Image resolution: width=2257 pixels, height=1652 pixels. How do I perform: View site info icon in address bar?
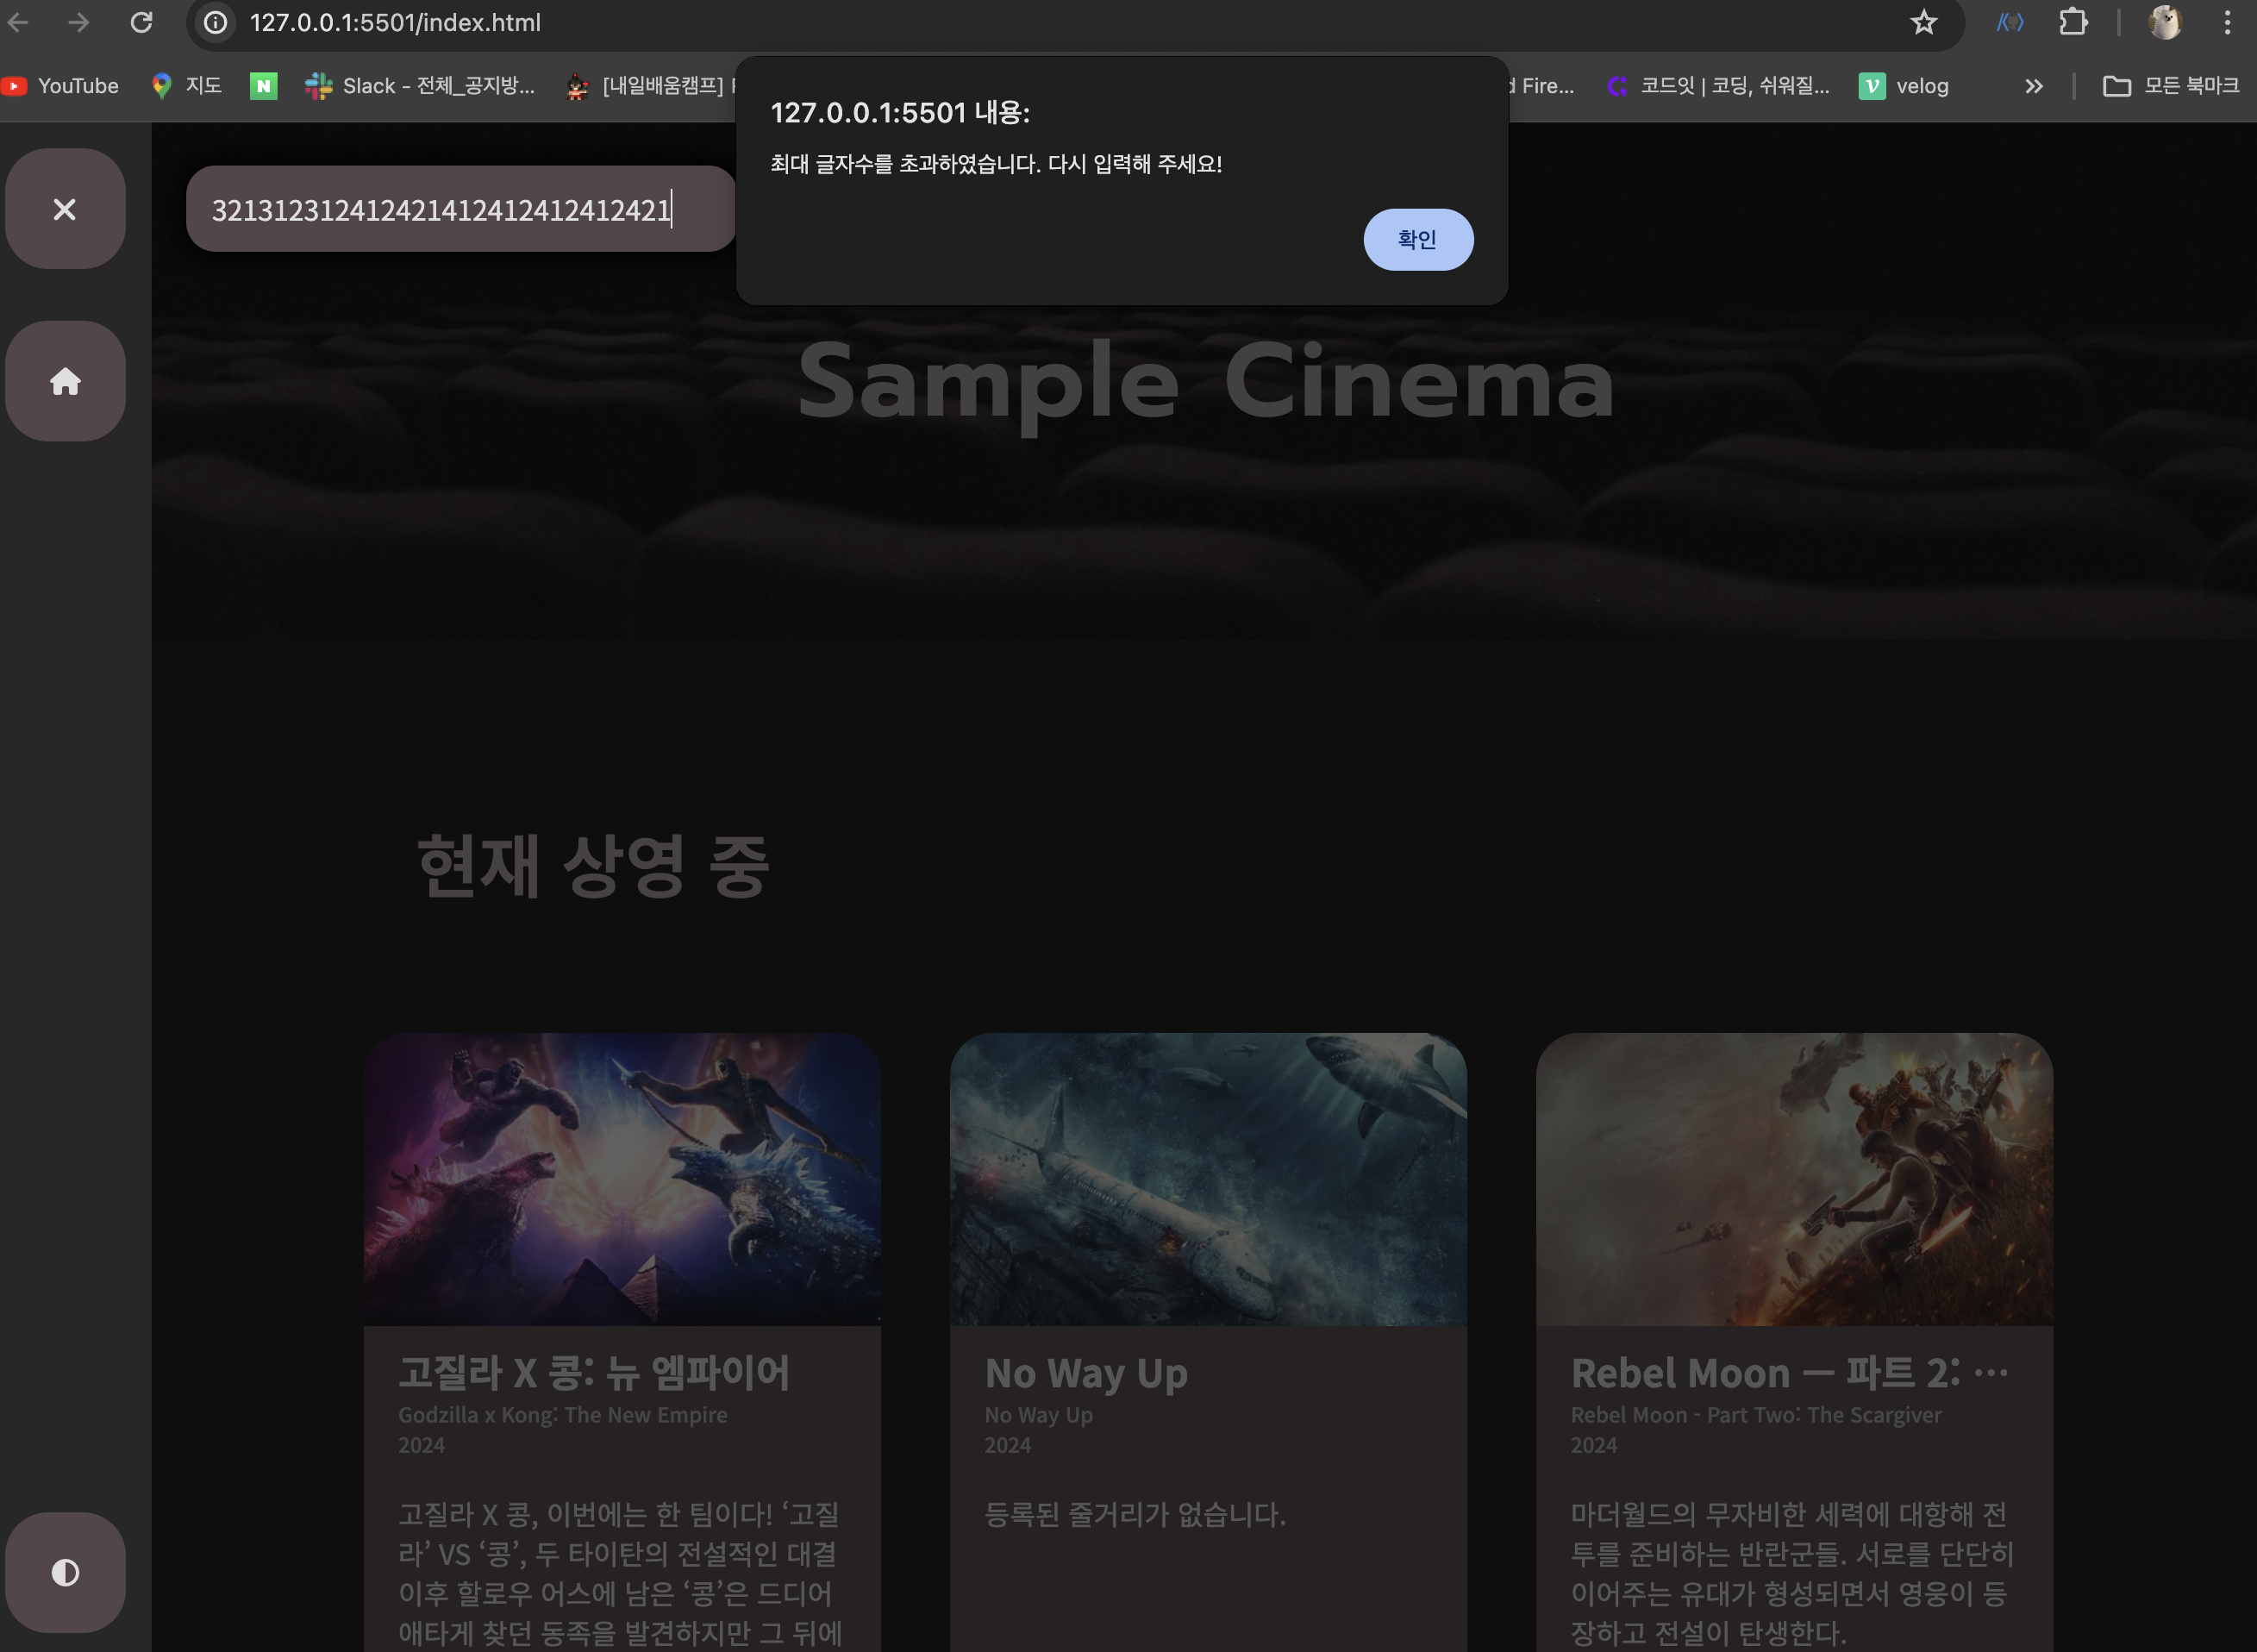pyautogui.click(x=216, y=22)
